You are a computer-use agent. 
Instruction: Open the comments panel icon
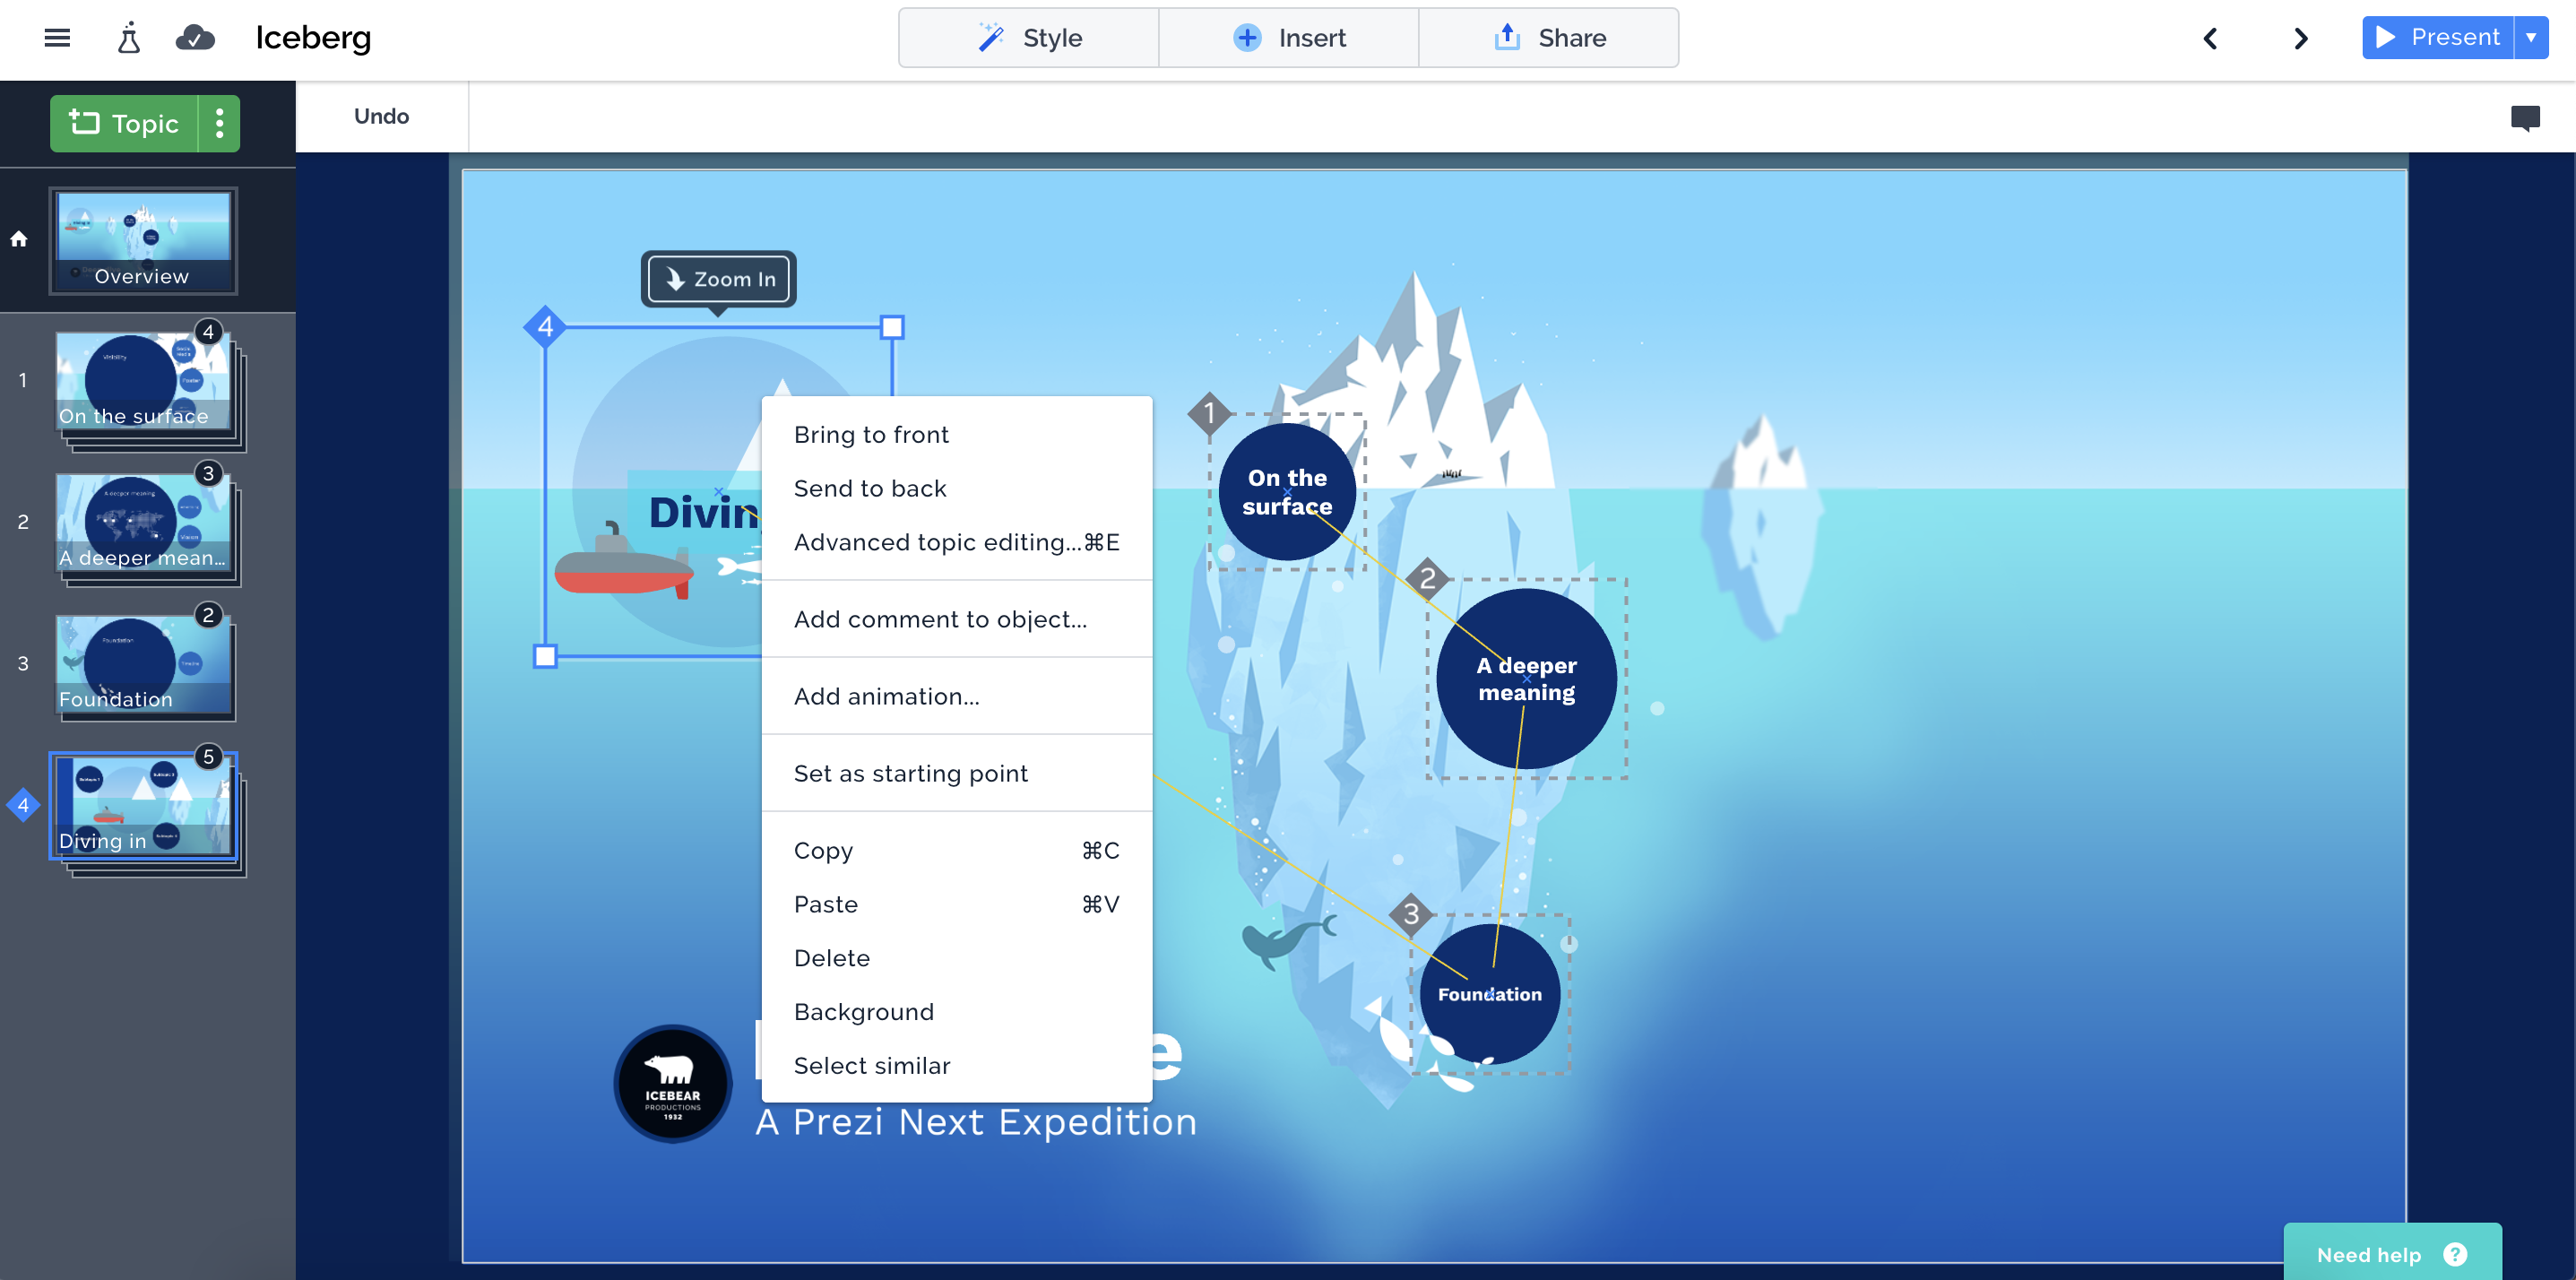[x=2525, y=118]
